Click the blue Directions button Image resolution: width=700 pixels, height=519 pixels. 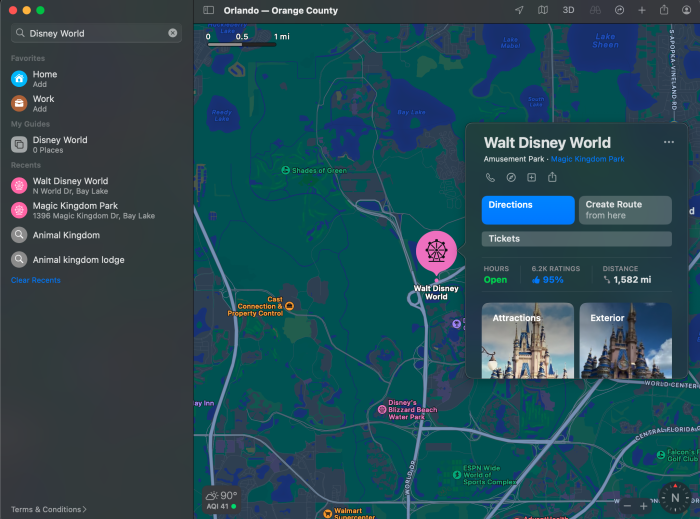coord(528,210)
